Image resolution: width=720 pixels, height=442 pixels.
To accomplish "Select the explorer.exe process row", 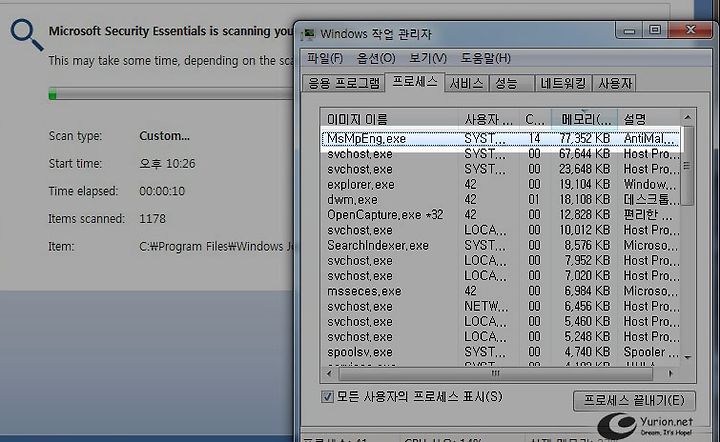I will pos(501,185).
